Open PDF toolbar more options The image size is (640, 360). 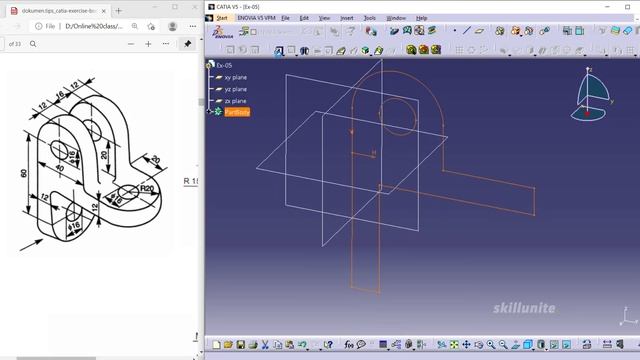tap(166, 44)
